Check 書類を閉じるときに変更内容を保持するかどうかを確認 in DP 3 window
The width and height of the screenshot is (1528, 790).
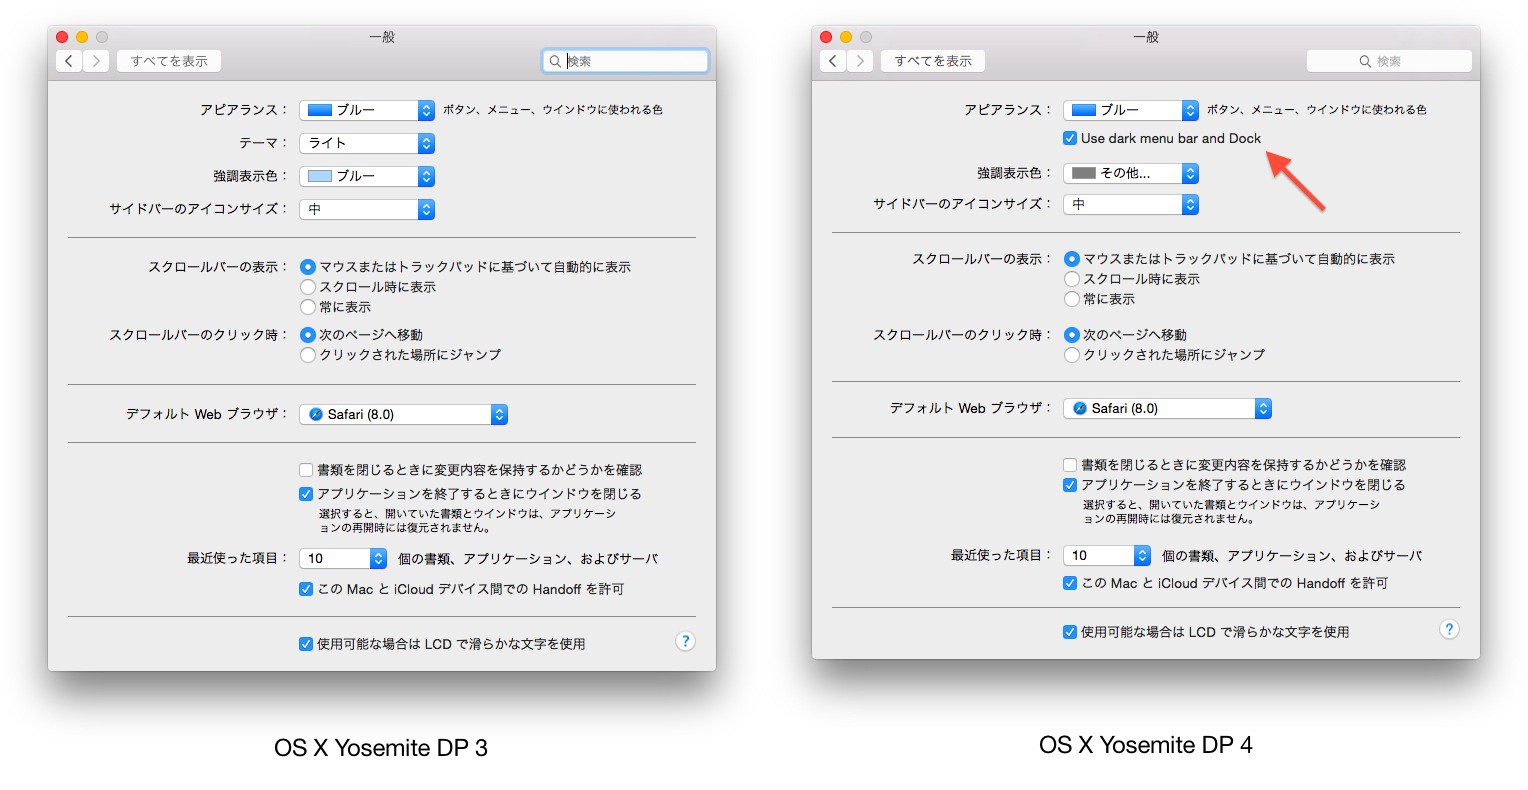coord(306,470)
